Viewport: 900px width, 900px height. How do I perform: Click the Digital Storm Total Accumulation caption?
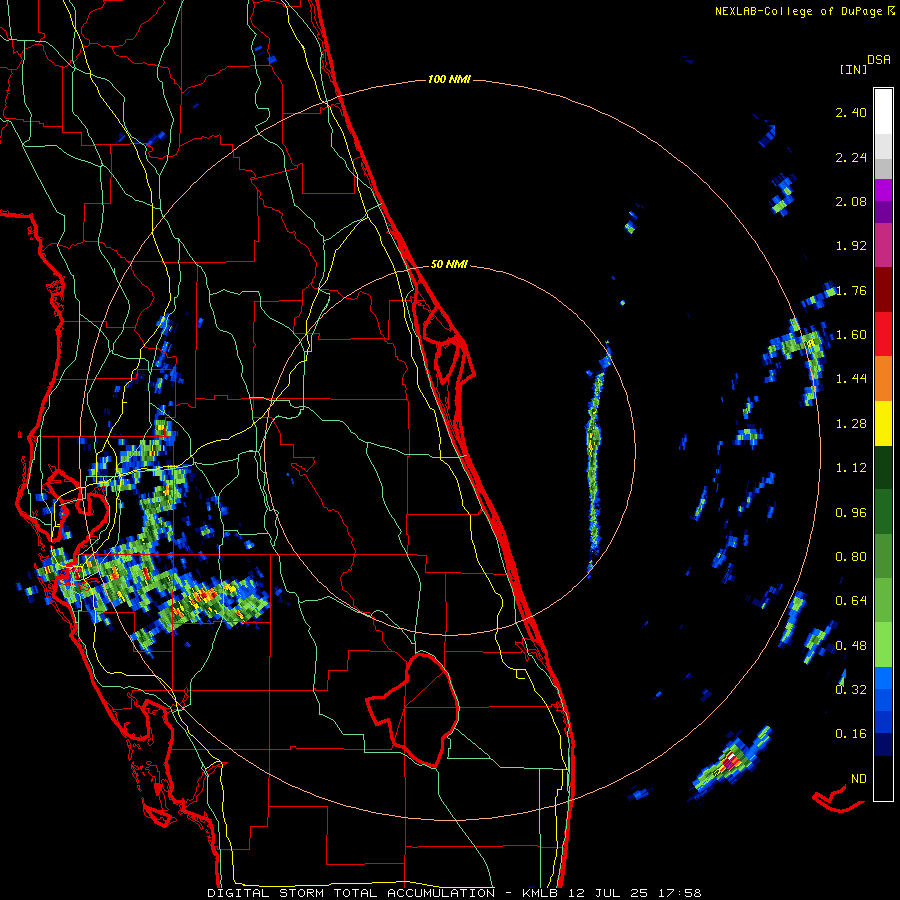pos(351,893)
